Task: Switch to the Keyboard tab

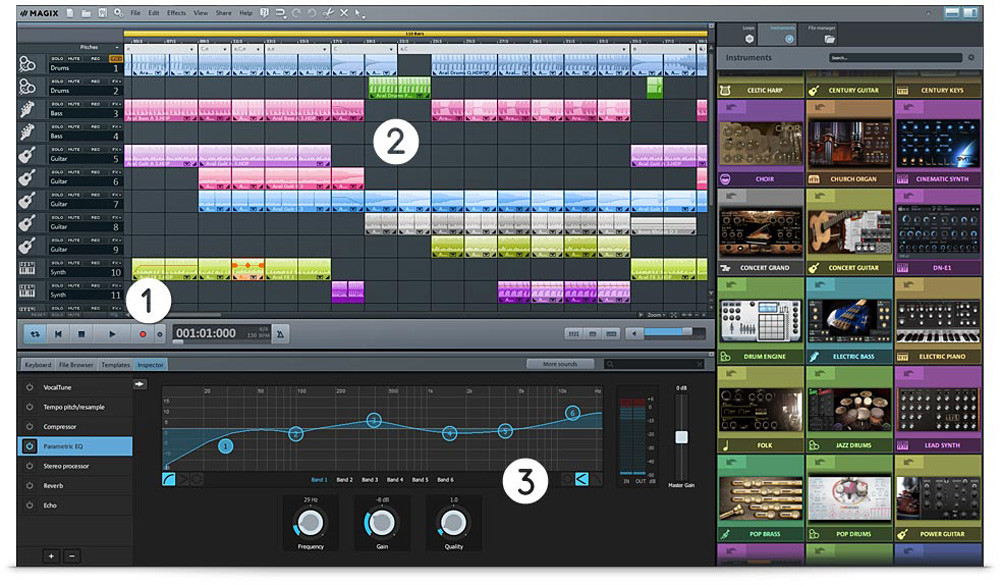Action: 38,365
